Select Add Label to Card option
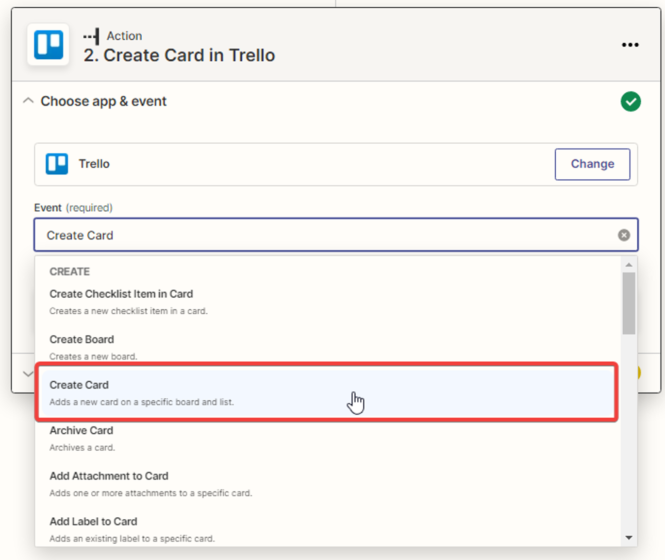Image resolution: width=665 pixels, height=560 pixels. pos(93,522)
